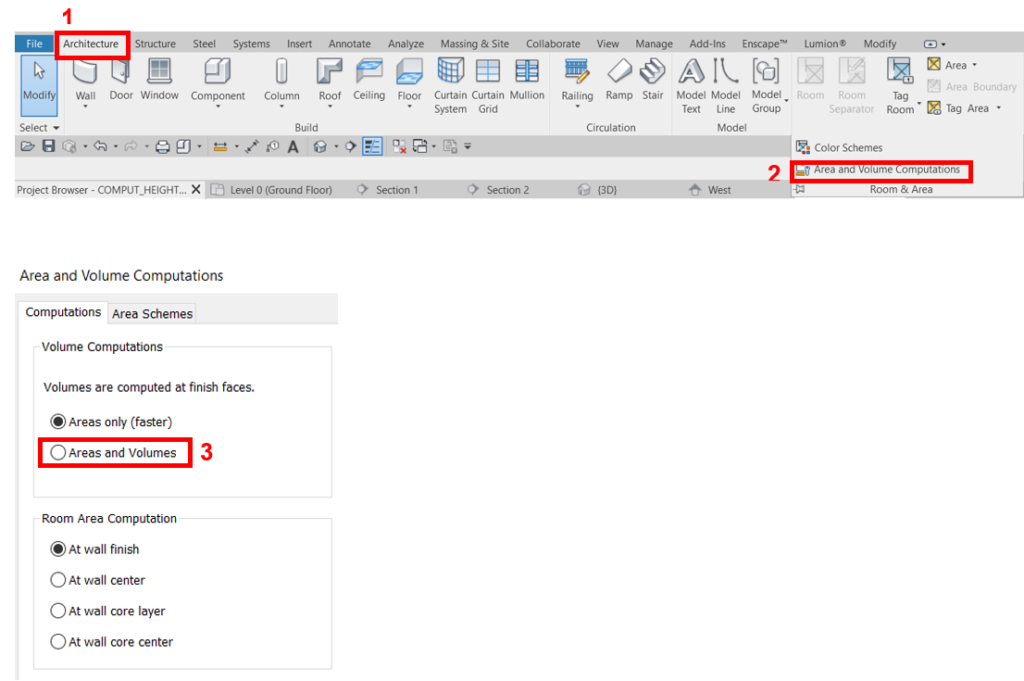Open the Switch Windows dropdown arrow
Viewport: 1024px width, 681px height.
(434, 146)
